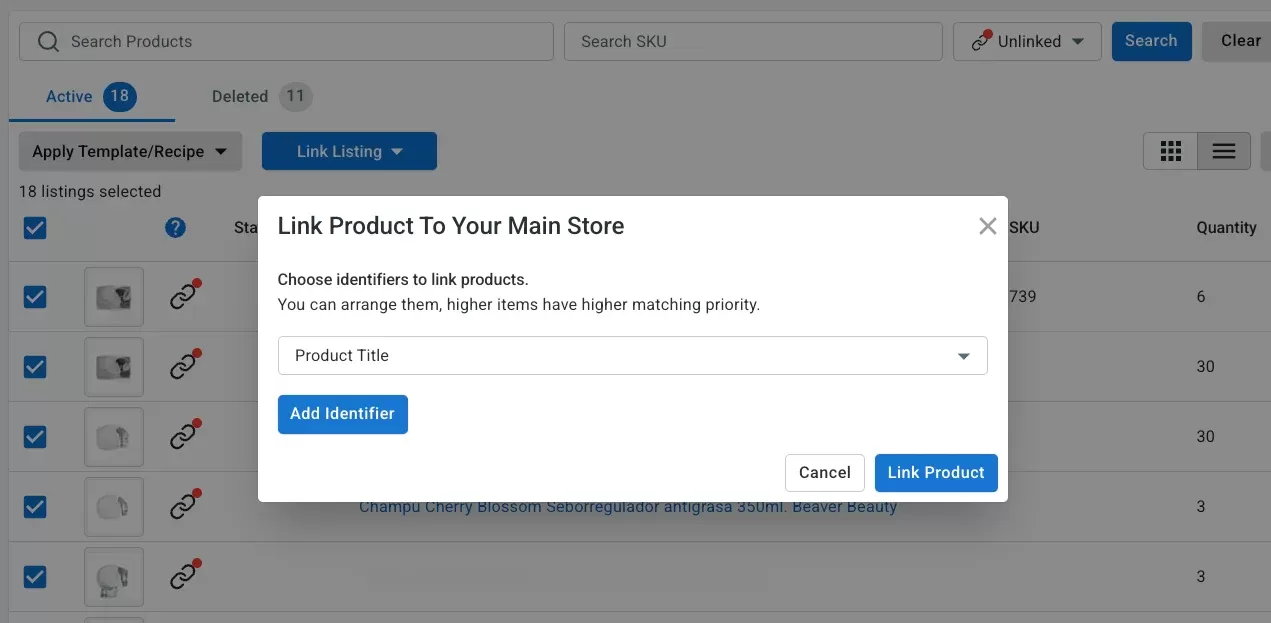1271x623 pixels.
Task: Expand the Apply Template/Recipe dropdown
Action: [x=129, y=151]
